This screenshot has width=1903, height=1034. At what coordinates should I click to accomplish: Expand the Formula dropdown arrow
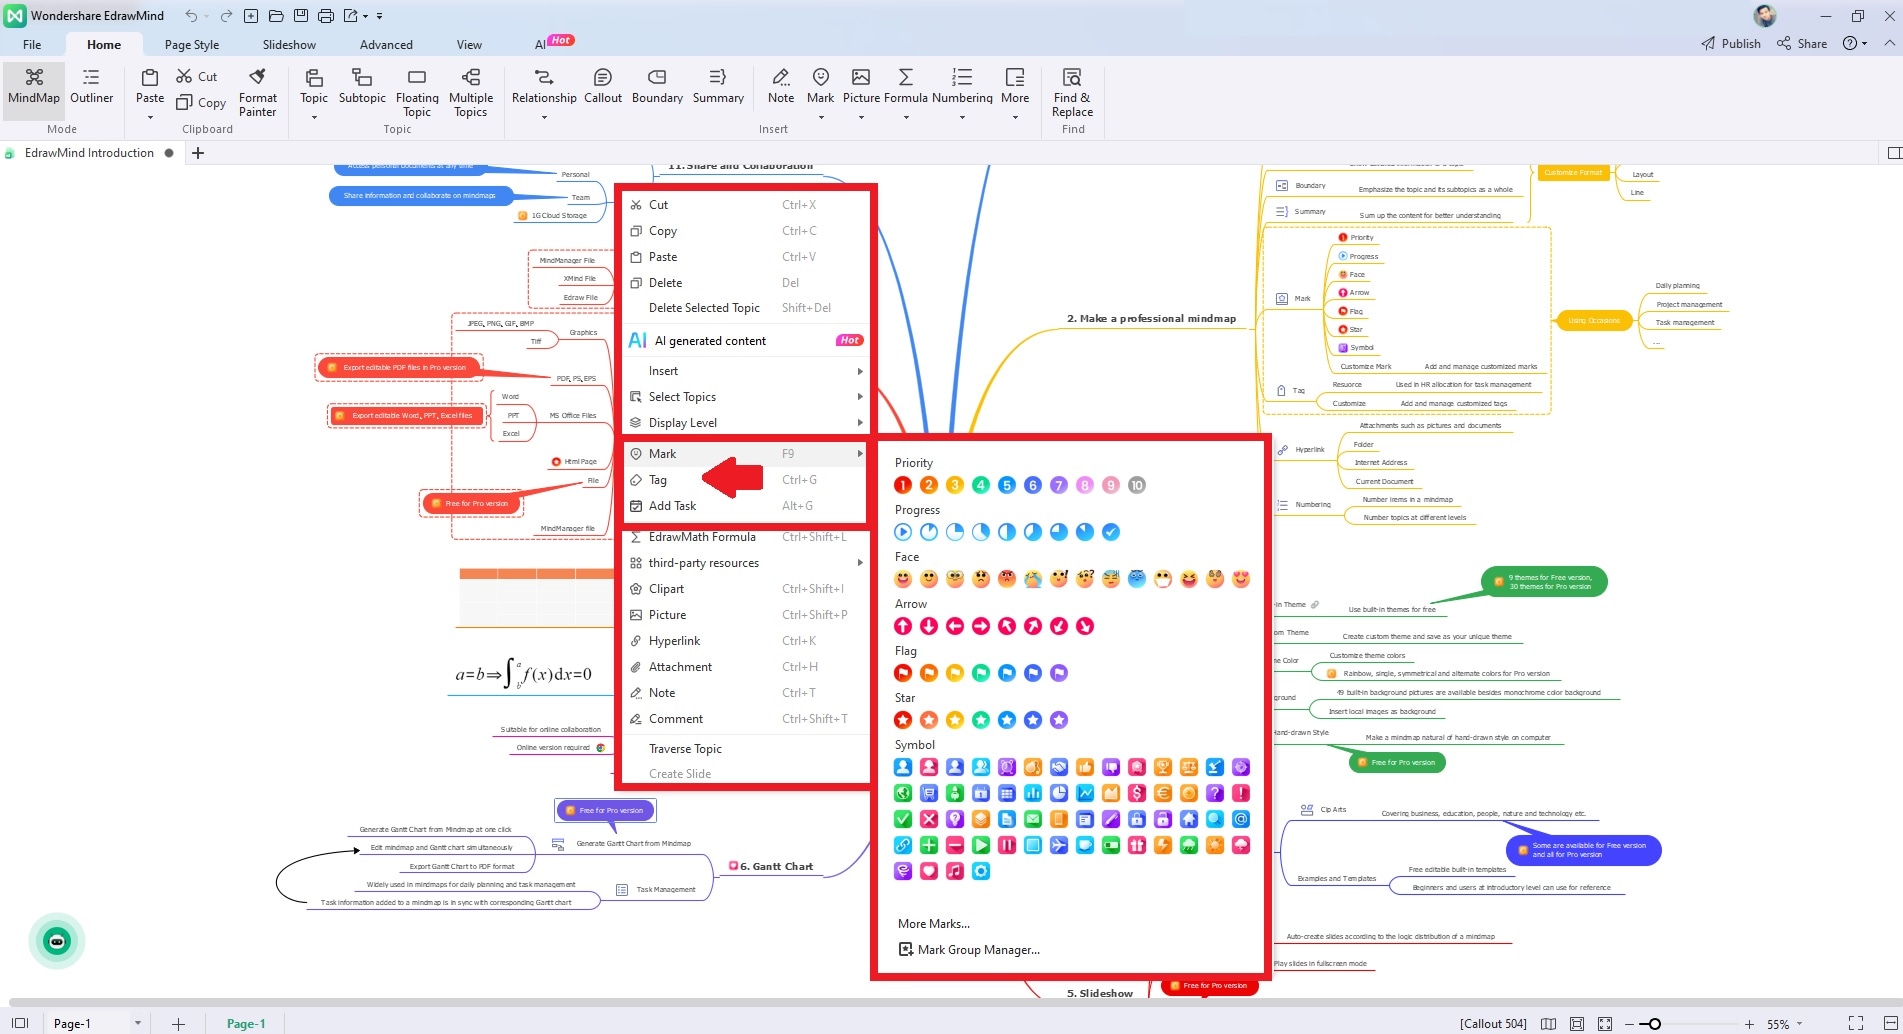tap(906, 117)
